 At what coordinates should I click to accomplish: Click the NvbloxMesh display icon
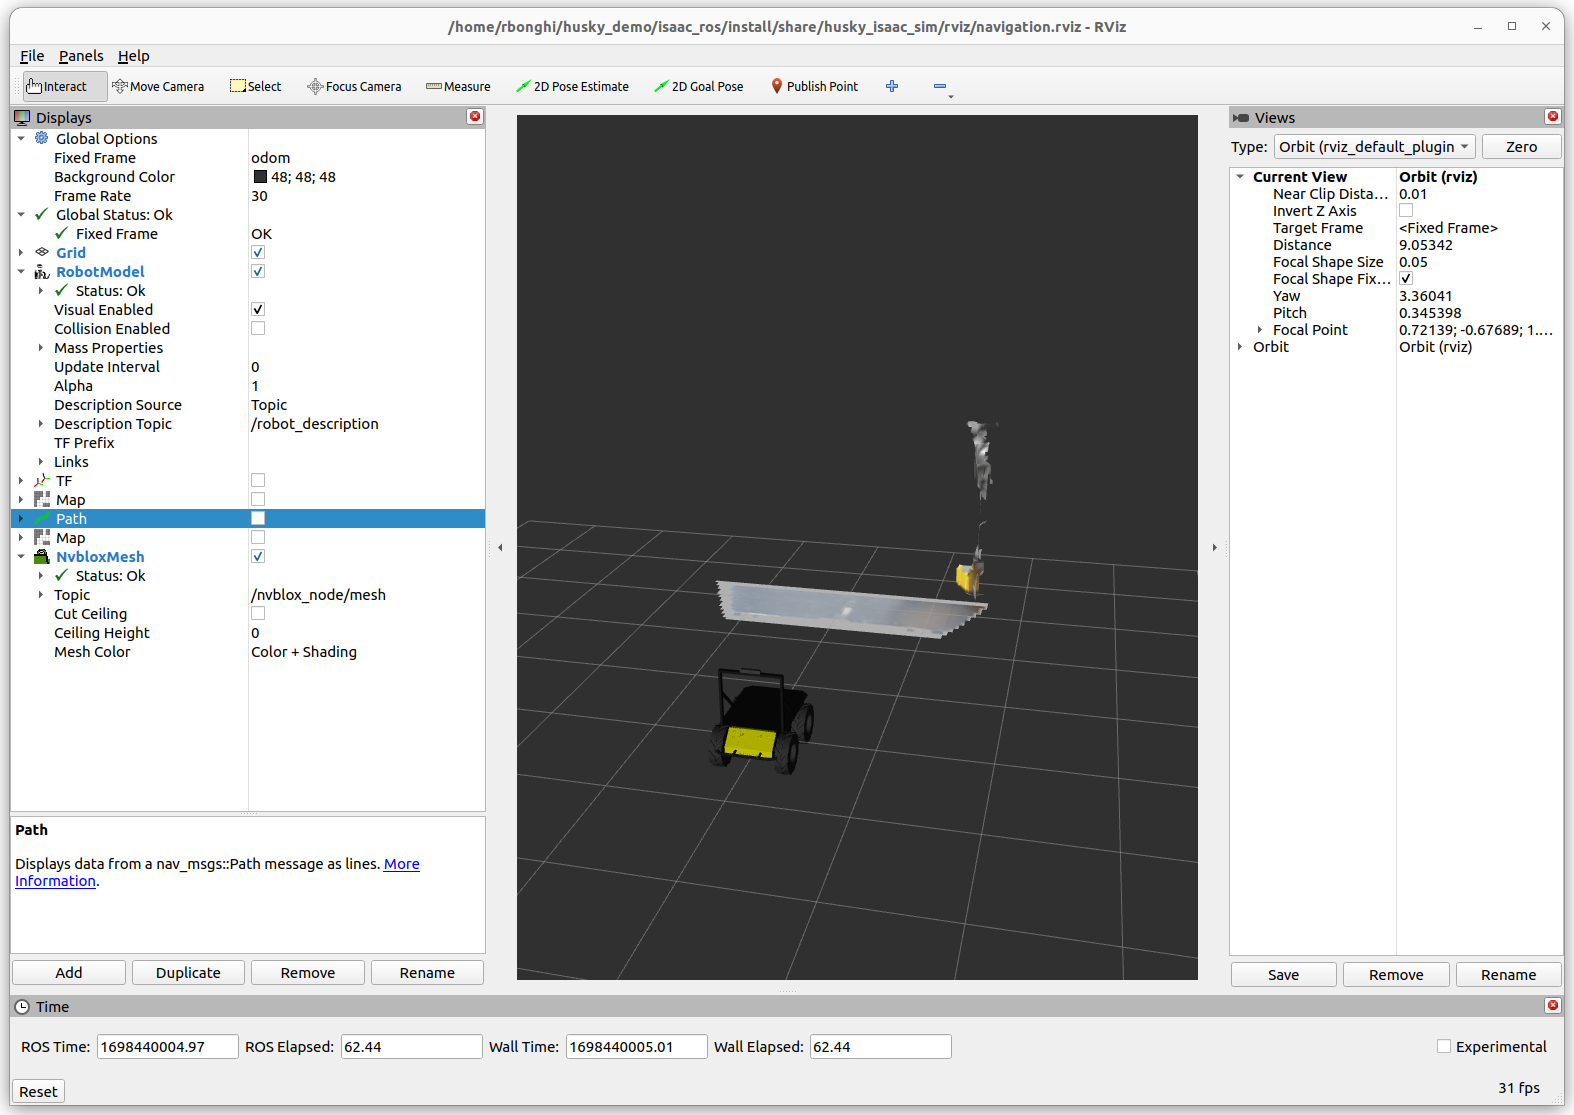pos(42,557)
